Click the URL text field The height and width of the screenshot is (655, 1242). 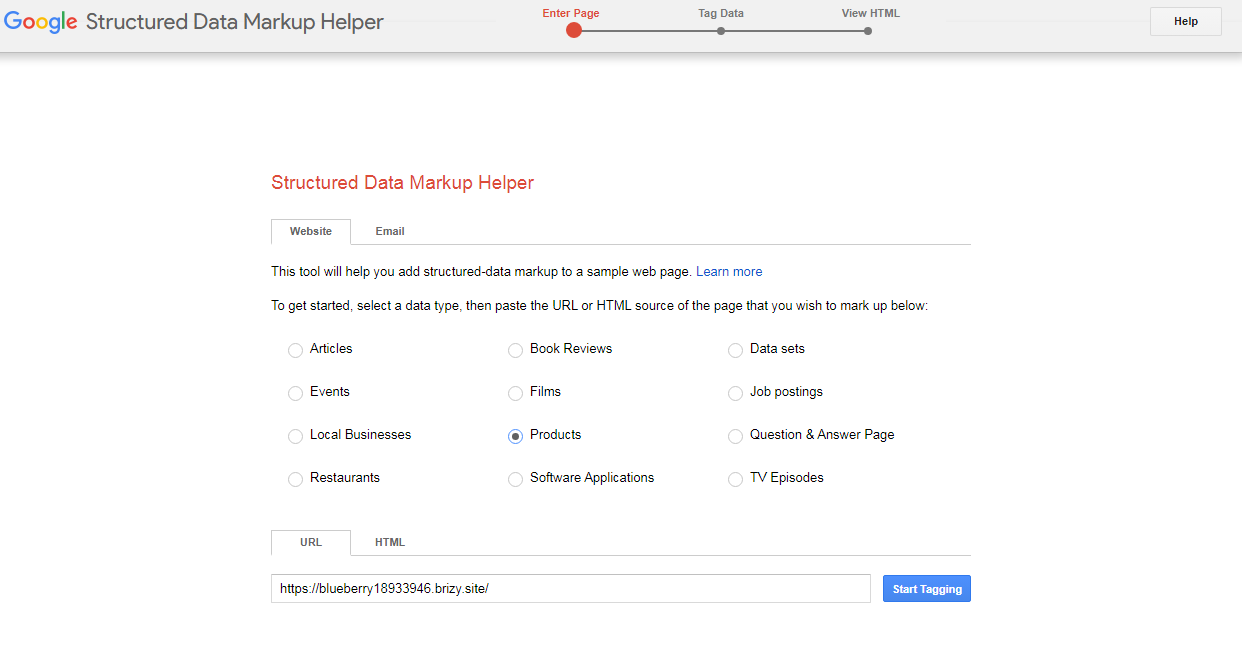coord(571,589)
